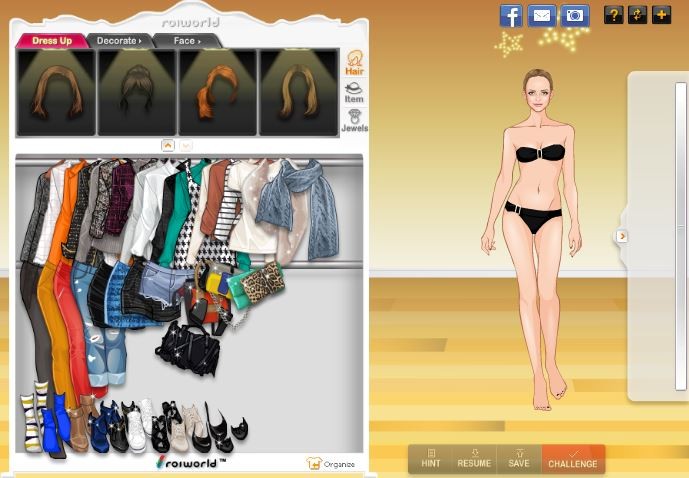The height and width of the screenshot is (478, 689).
Task: Switch to the Dress Up tab
Action: coord(51,41)
